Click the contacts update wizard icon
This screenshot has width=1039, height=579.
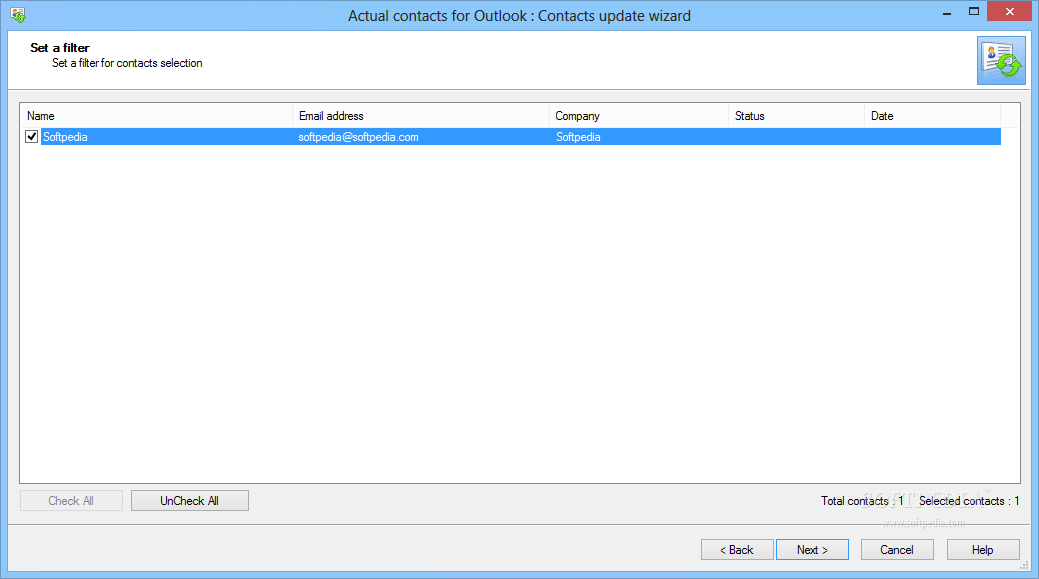click(x=1001, y=60)
